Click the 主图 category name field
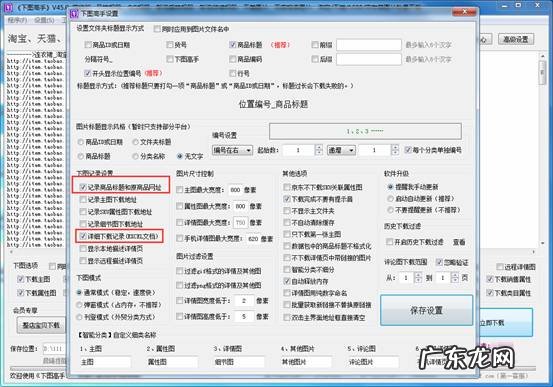The height and width of the screenshot is (387, 553). [x=105, y=362]
